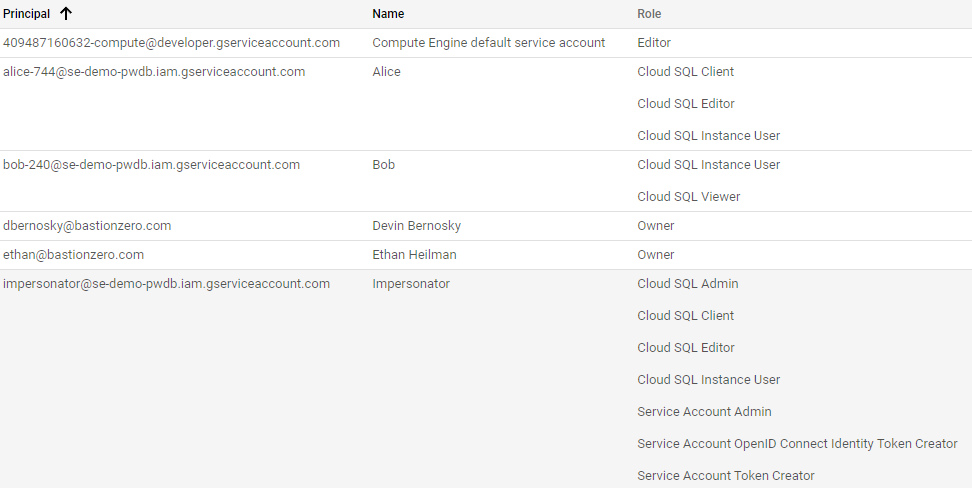Select the bob-240 service account email

tap(151, 165)
